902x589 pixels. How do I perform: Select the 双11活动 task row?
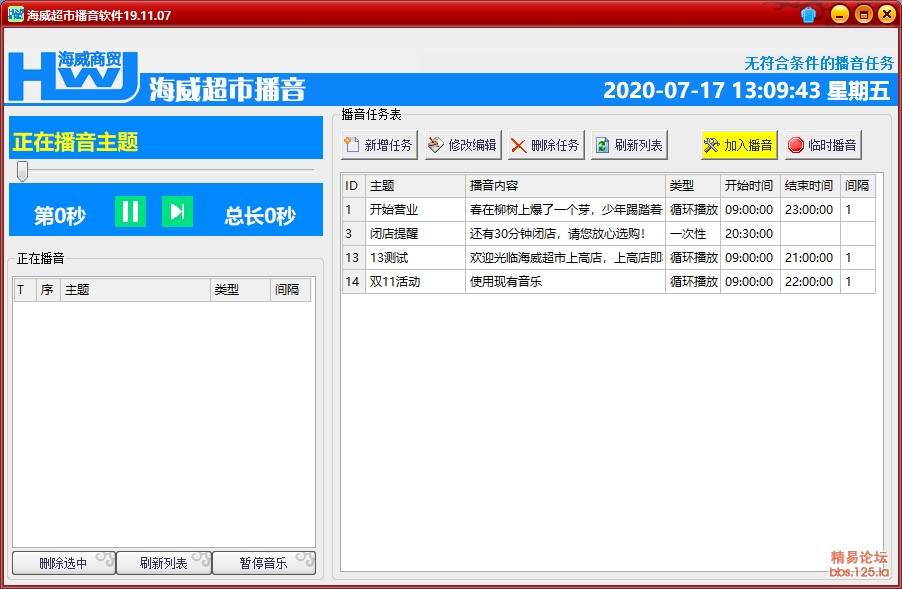coord(609,281)
